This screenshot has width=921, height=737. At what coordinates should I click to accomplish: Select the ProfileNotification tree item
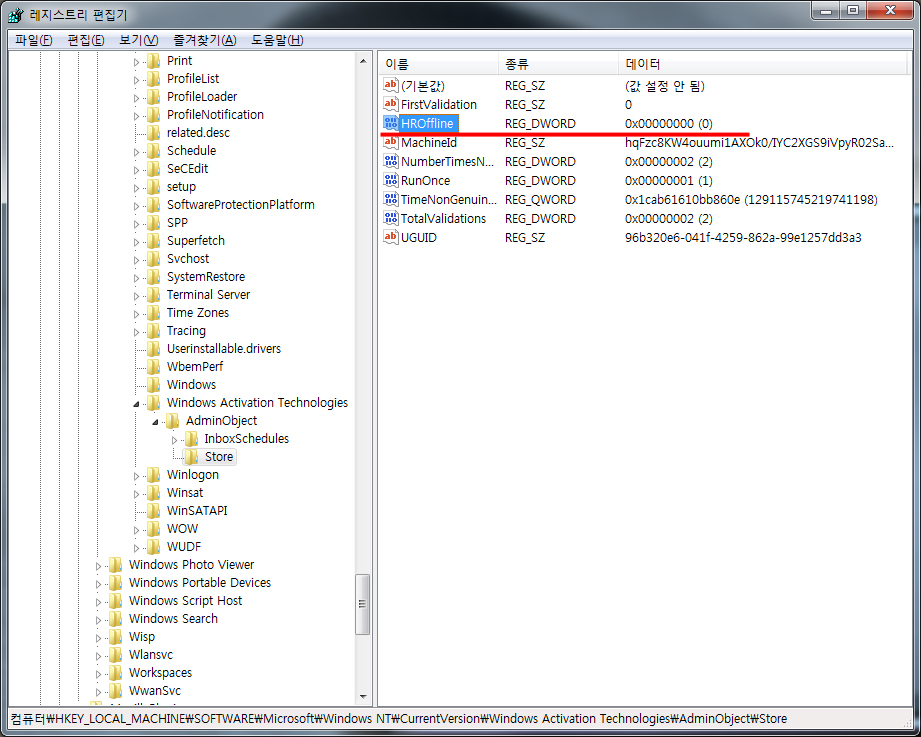click(x=215, y=115)
